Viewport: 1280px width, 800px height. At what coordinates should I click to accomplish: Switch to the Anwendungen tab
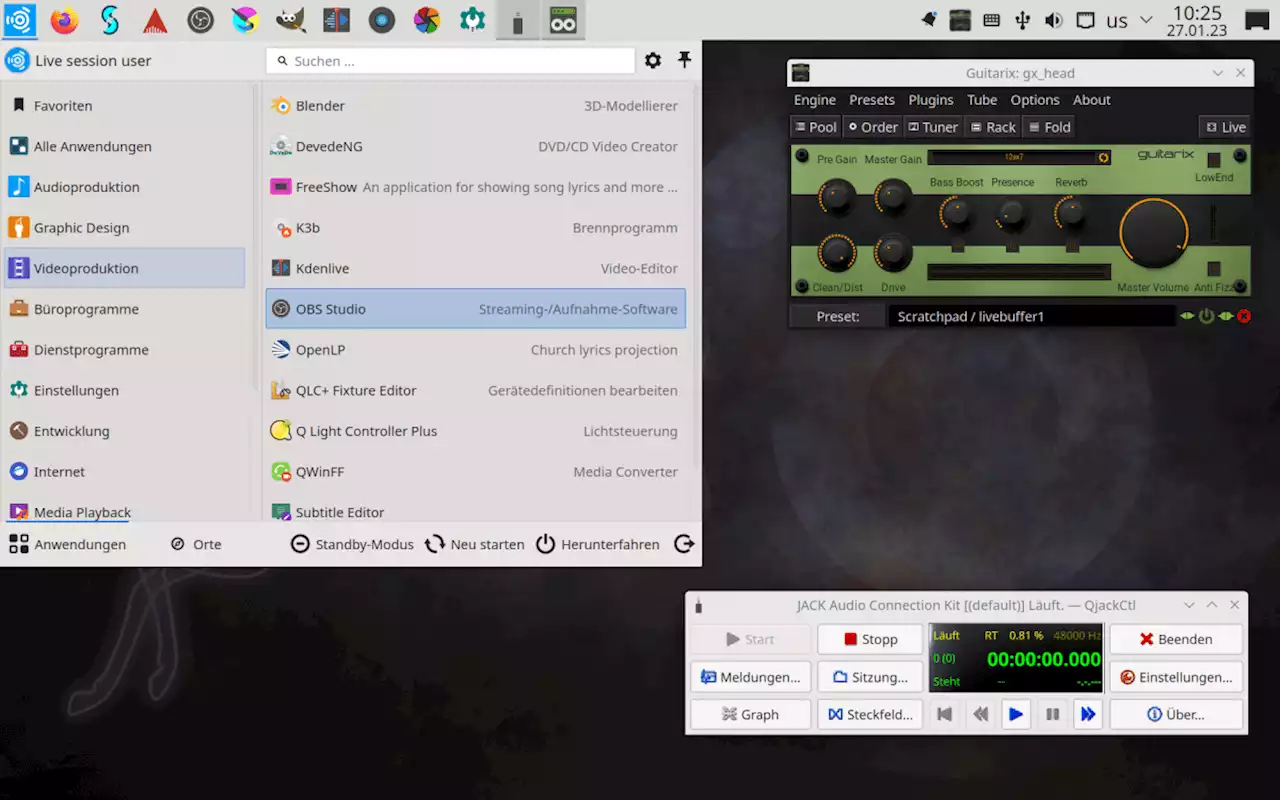click(68, 545)
